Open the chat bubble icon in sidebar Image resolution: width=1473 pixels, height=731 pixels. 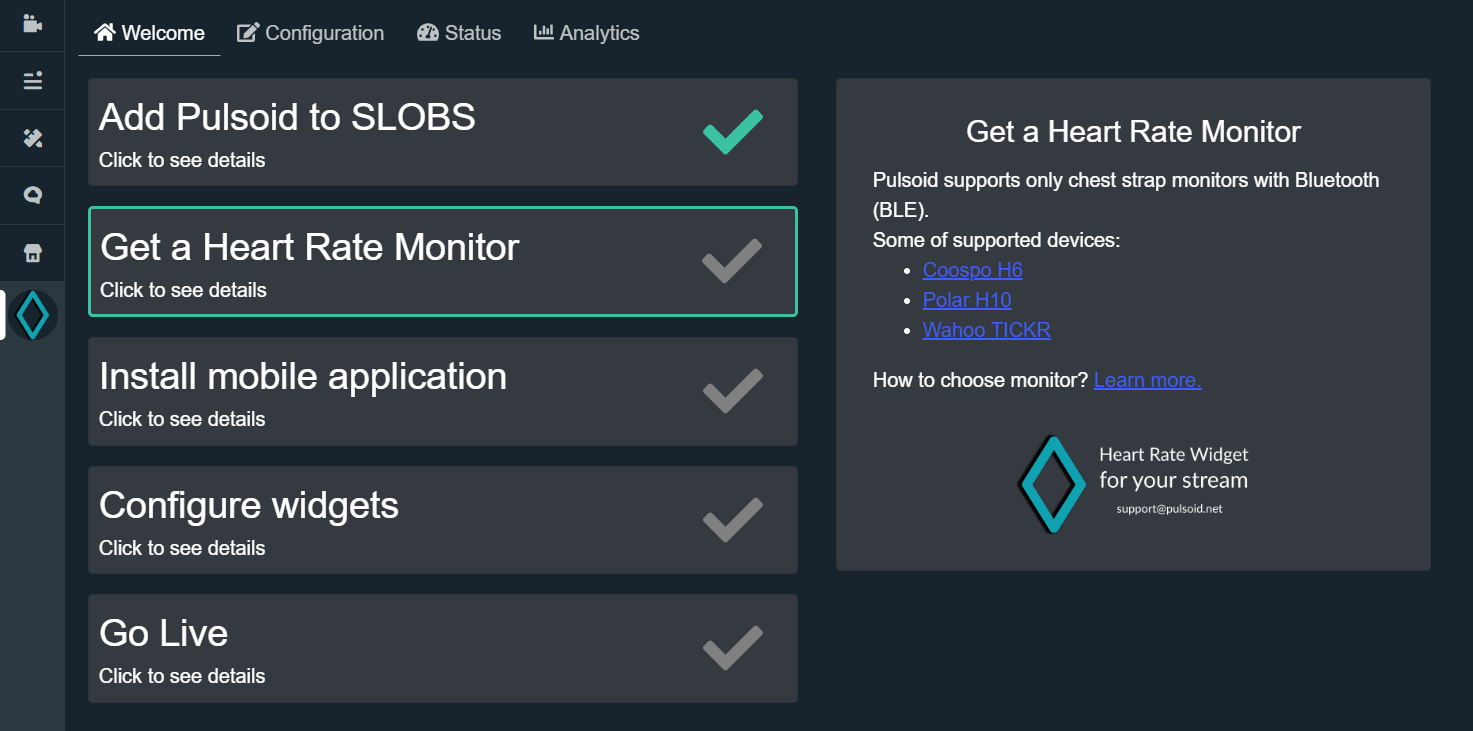[32, 195]
